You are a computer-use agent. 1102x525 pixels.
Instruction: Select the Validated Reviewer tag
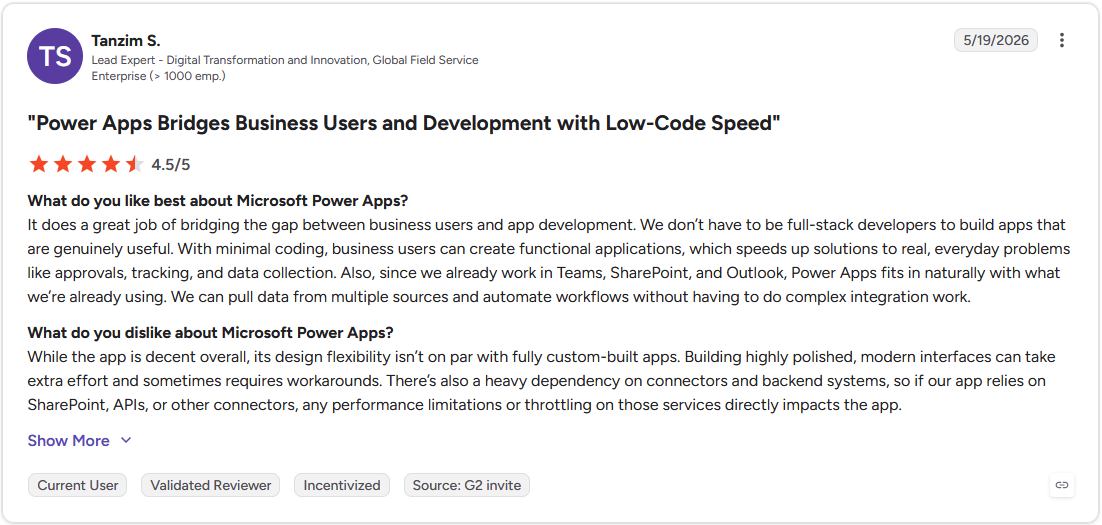211,485
